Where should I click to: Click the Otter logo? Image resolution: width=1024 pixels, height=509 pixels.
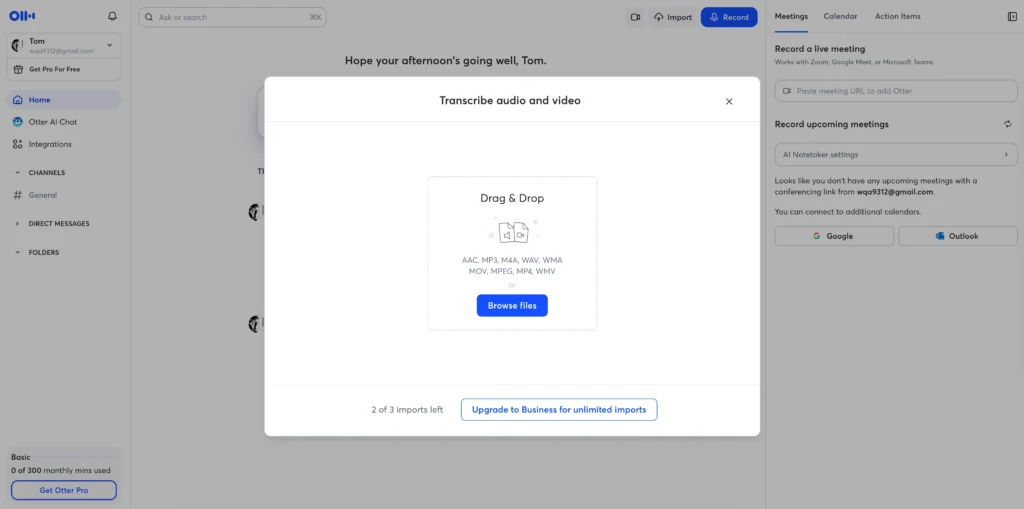(22, 16)
